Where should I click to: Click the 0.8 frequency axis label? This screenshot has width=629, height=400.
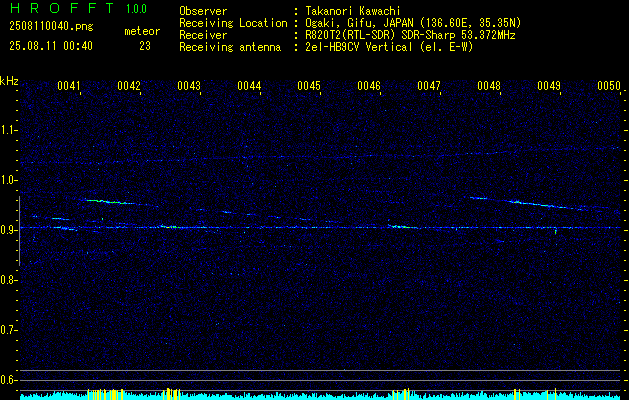(x=8, y=280)
